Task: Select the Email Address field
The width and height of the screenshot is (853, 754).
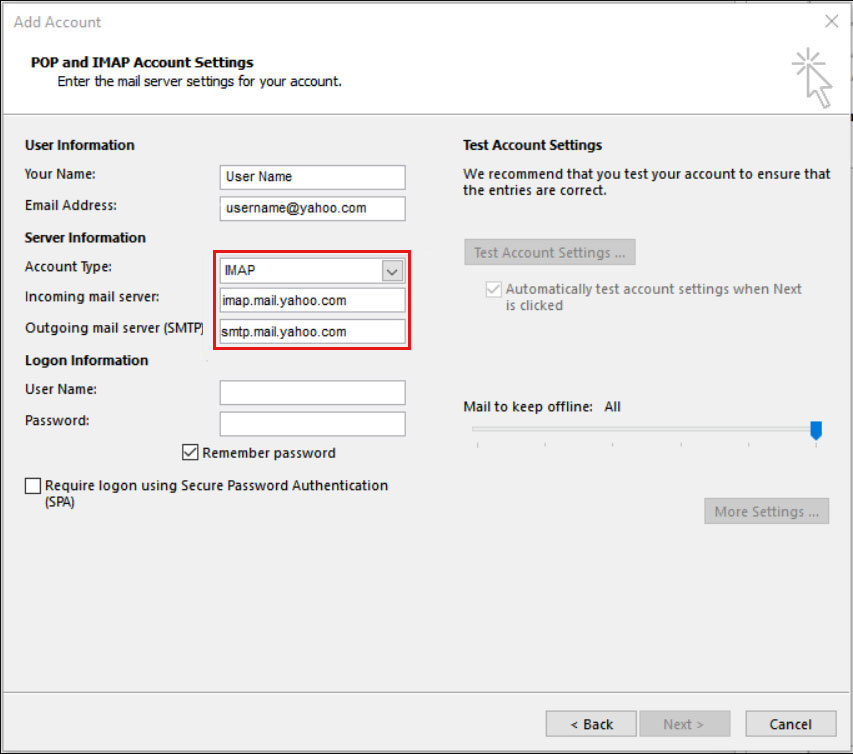Action: coord(311,208)
